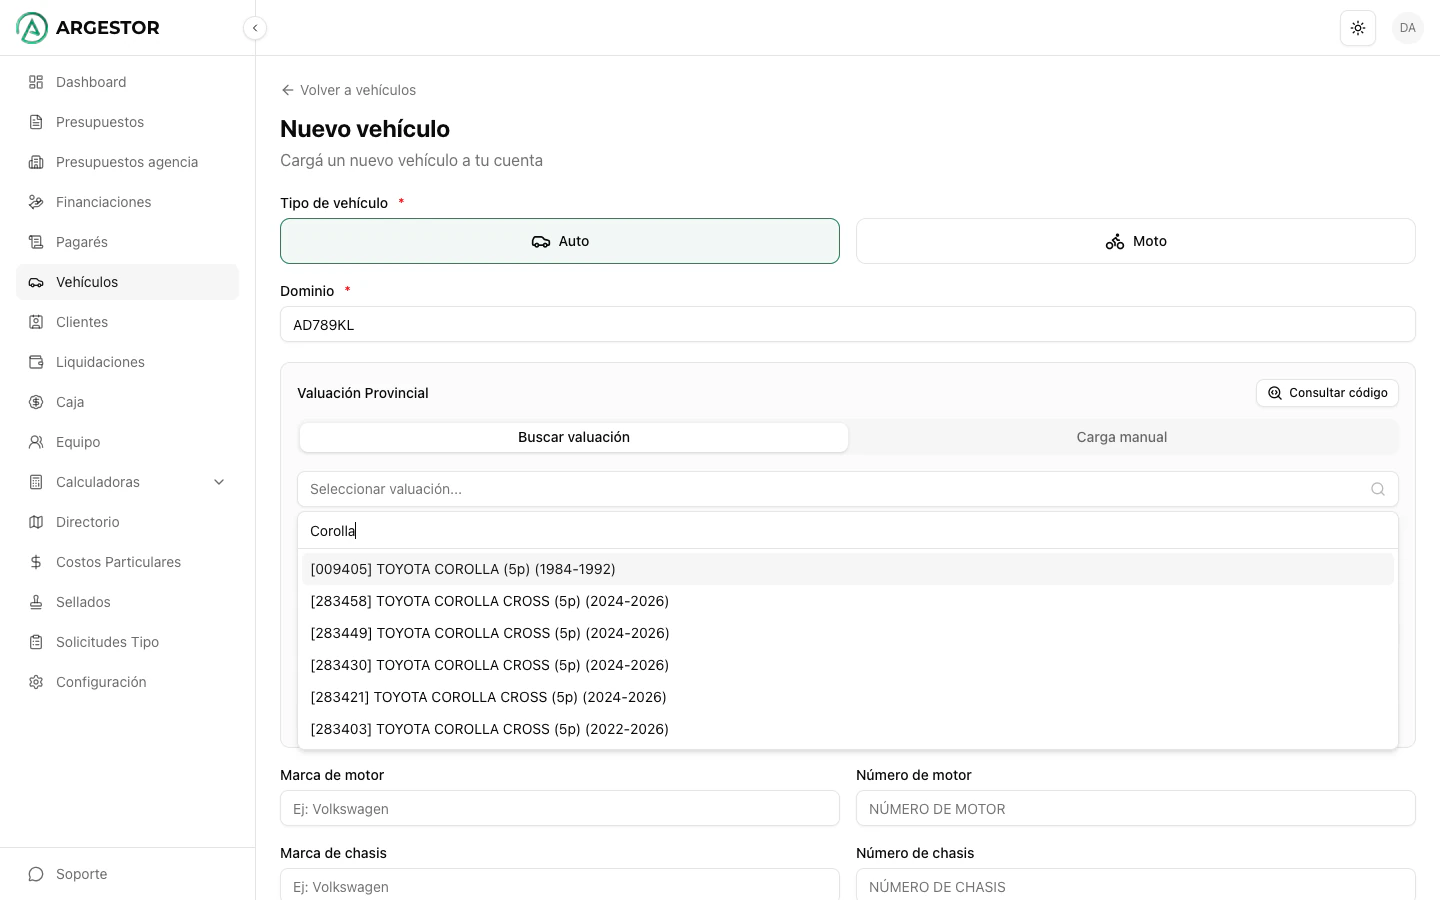Choose [009405] Toyota Corolla (1984-1992) option
This screenshot has width=1440, height=900.
click(x=848, y=569)
